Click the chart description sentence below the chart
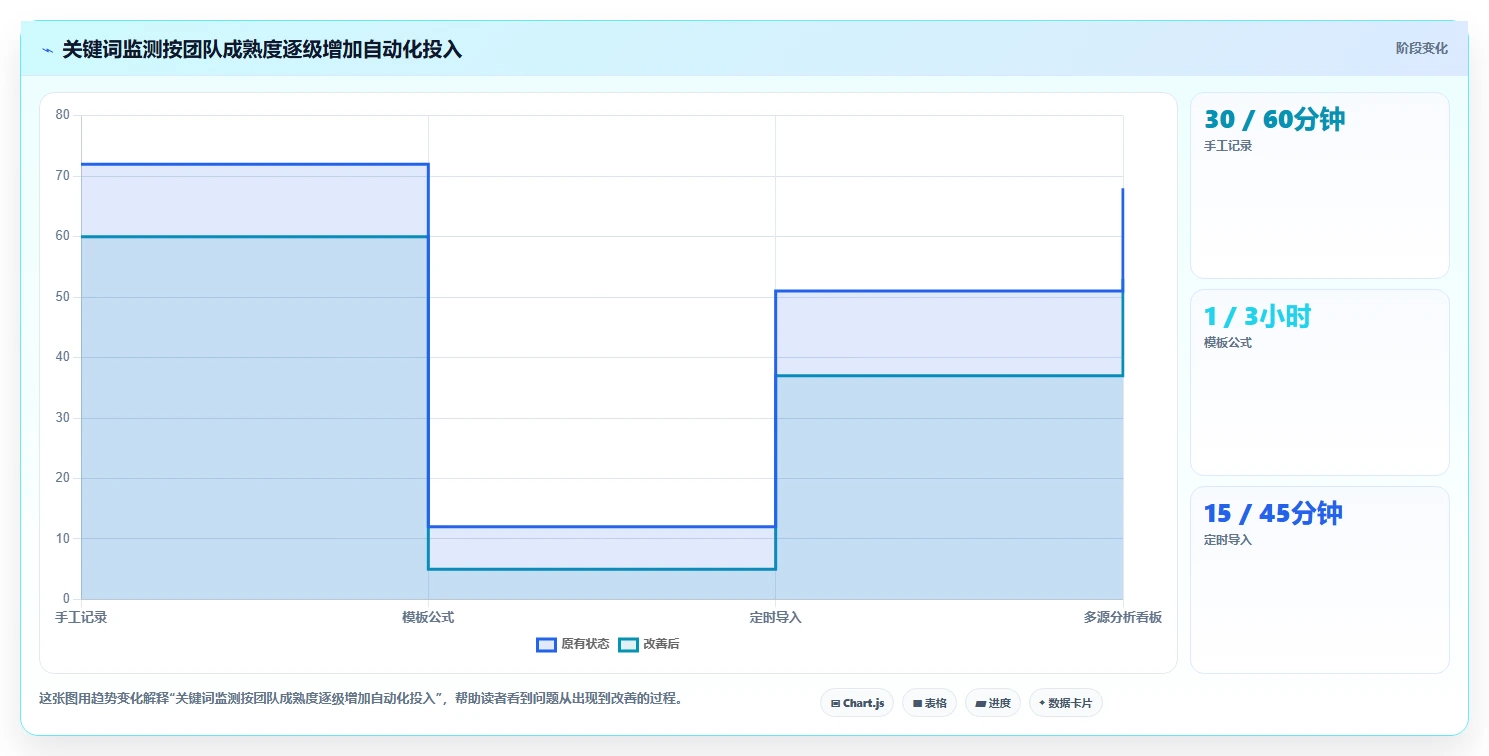 [362, 699]
